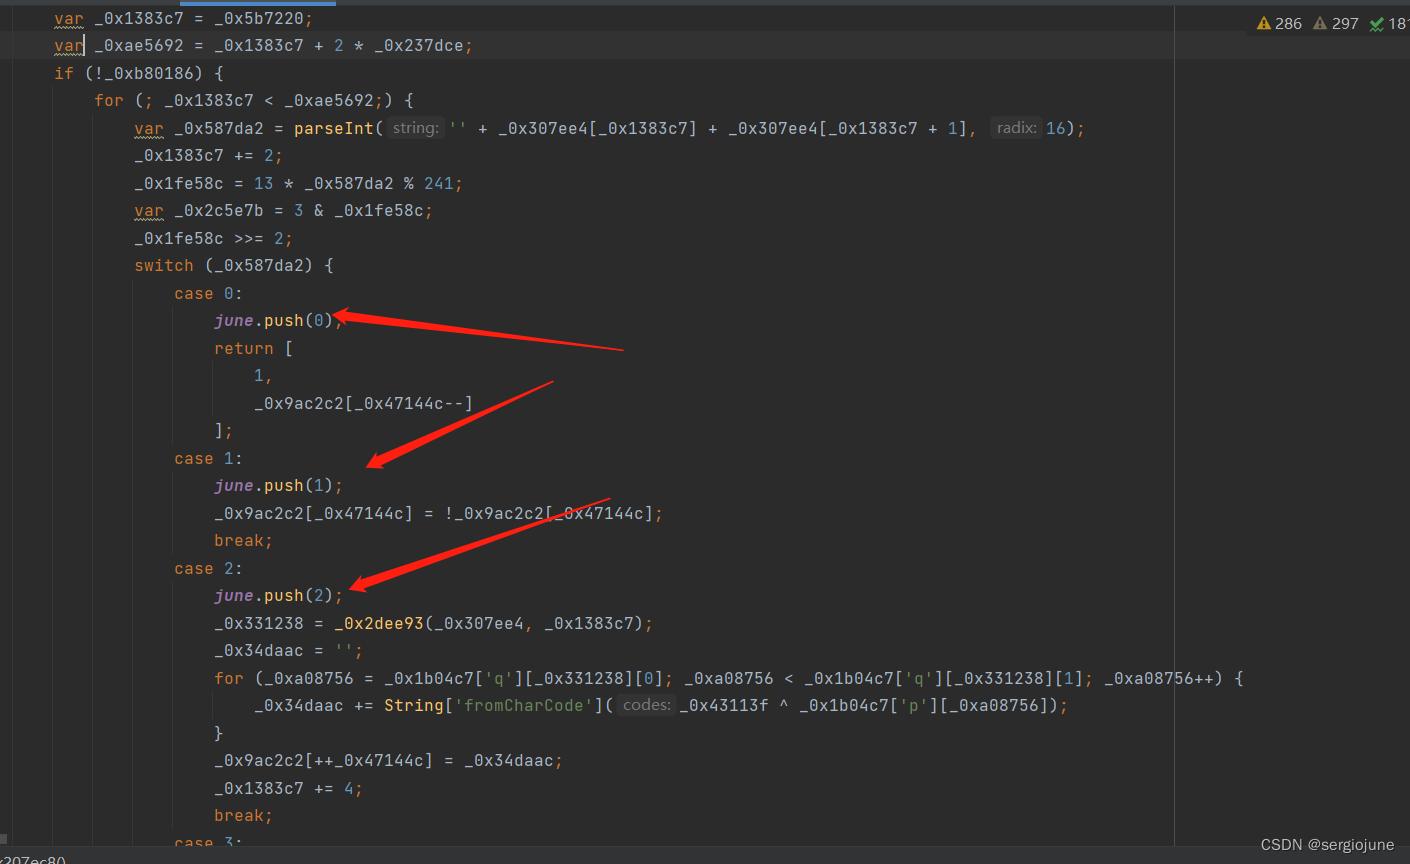This screenshot has height=864, width=1410.
Task: Click the "_0x34daac = '';" line
Action: point(289,651)
